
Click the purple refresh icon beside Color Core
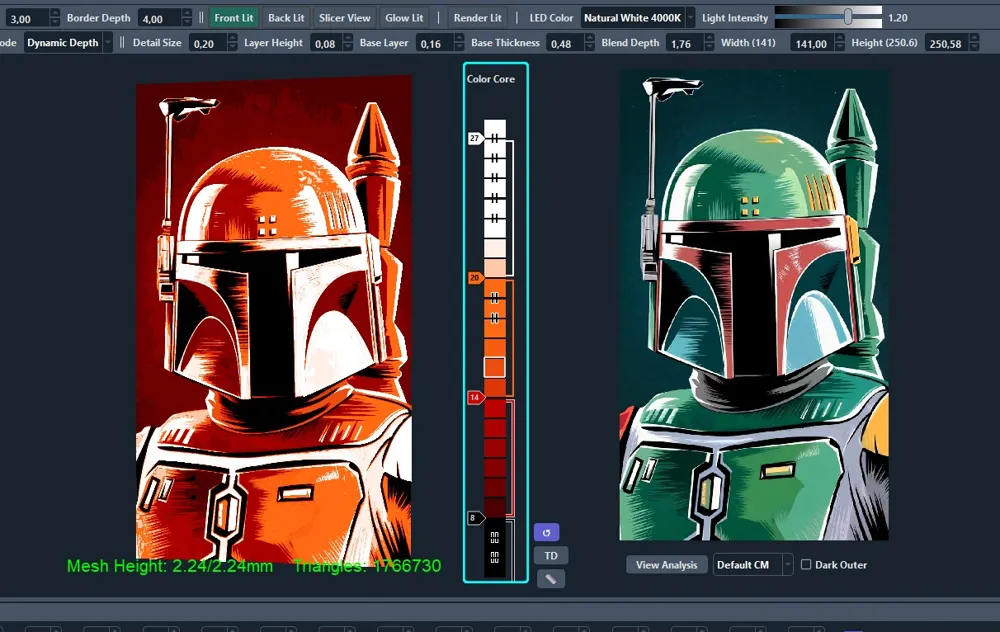coord(547,532)
